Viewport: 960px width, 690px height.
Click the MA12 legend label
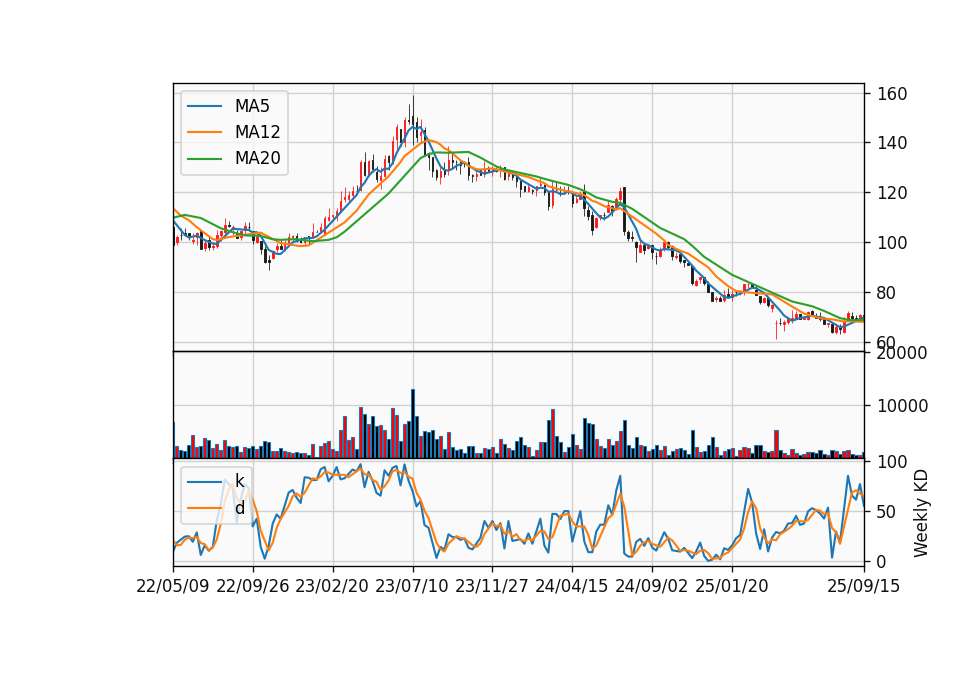[x=257, y=132]
